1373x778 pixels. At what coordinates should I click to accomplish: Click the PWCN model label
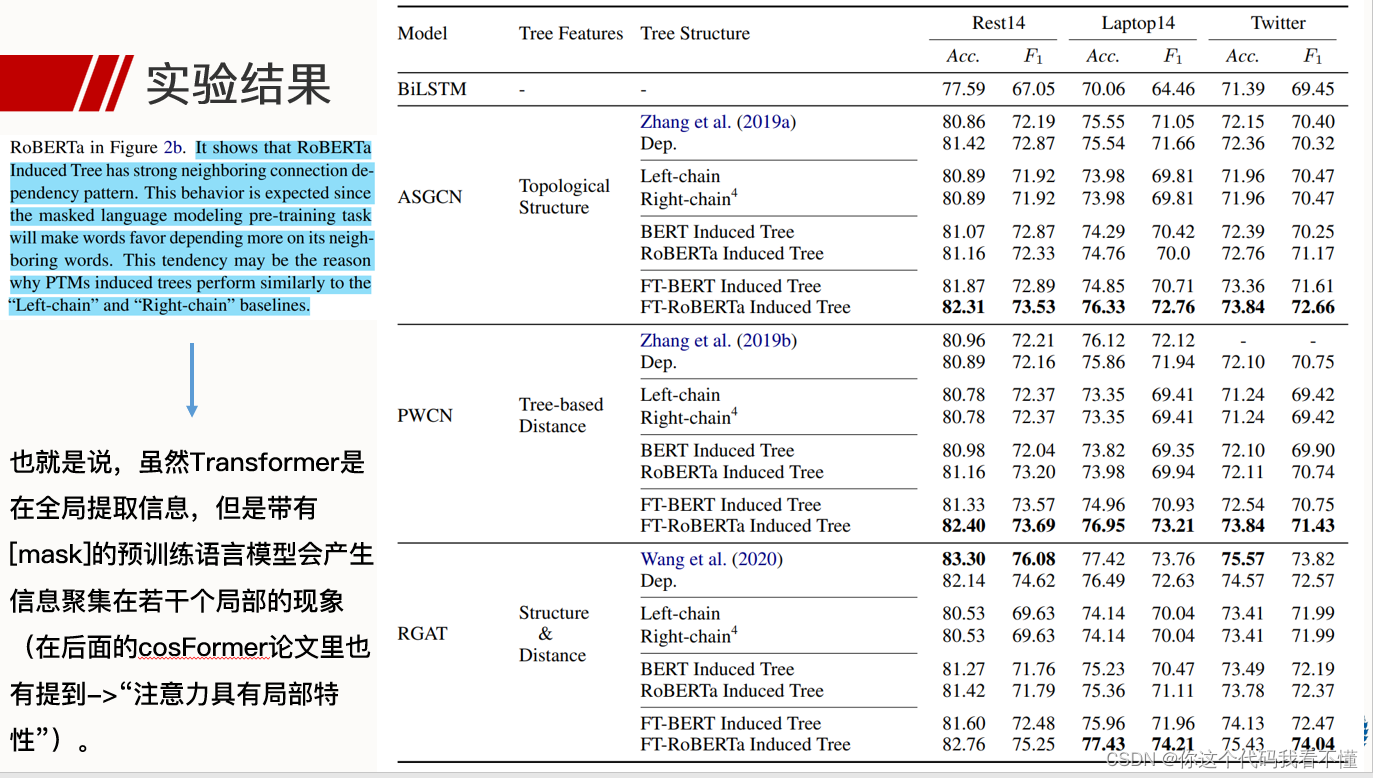click(425, 415)
